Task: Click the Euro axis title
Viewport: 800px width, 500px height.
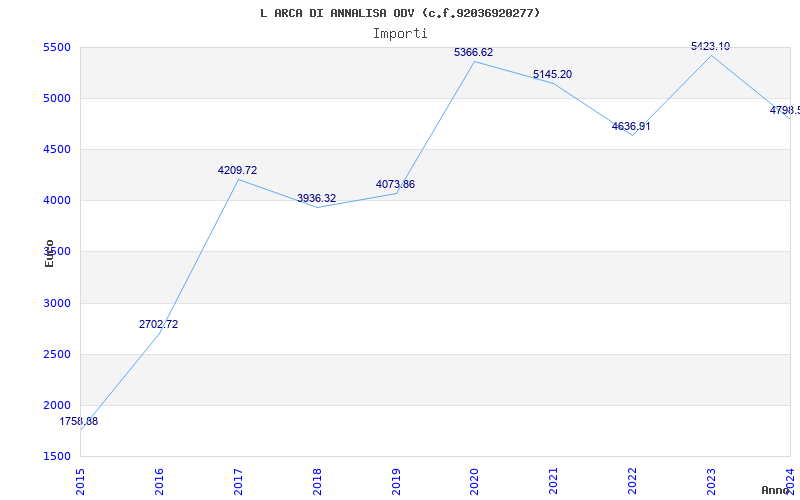Action: (x=49, y=253)
